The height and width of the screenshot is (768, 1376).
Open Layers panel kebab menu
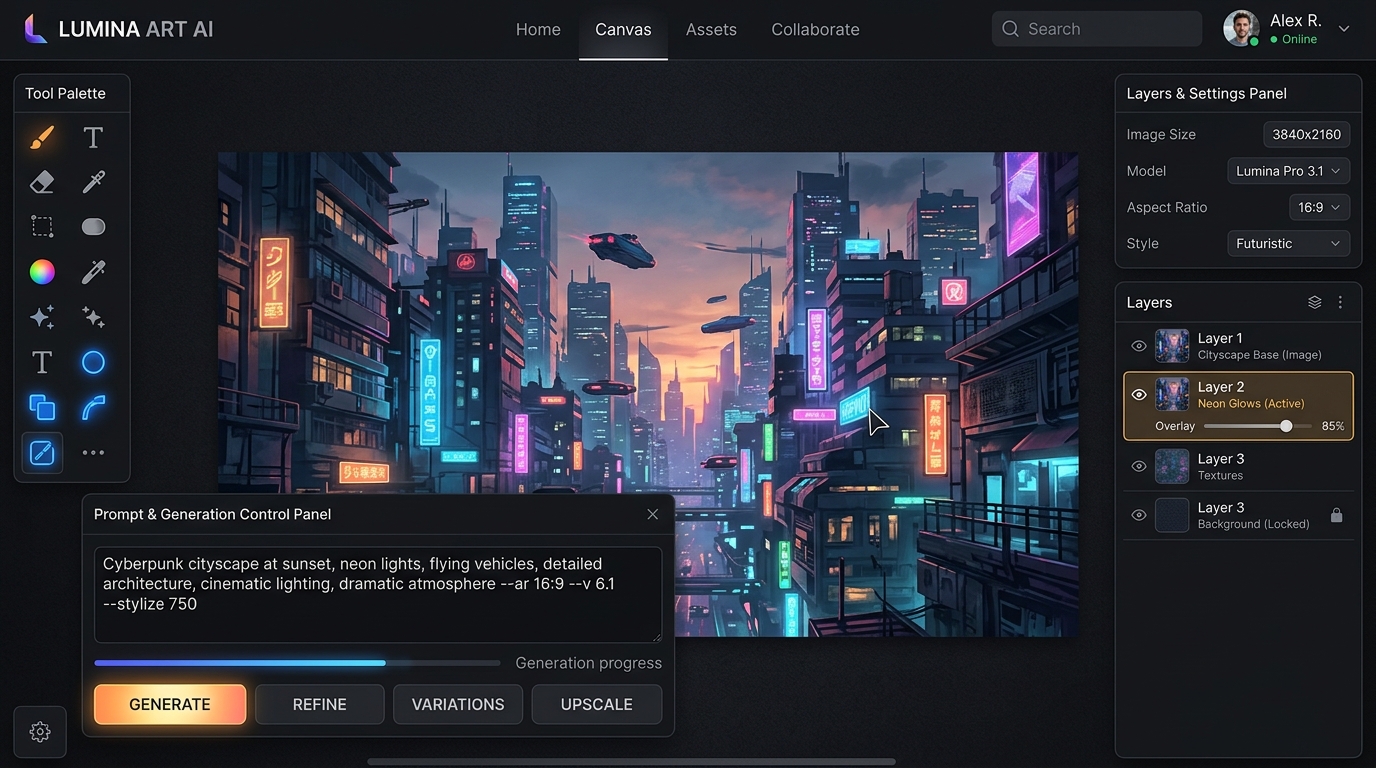1341,302
